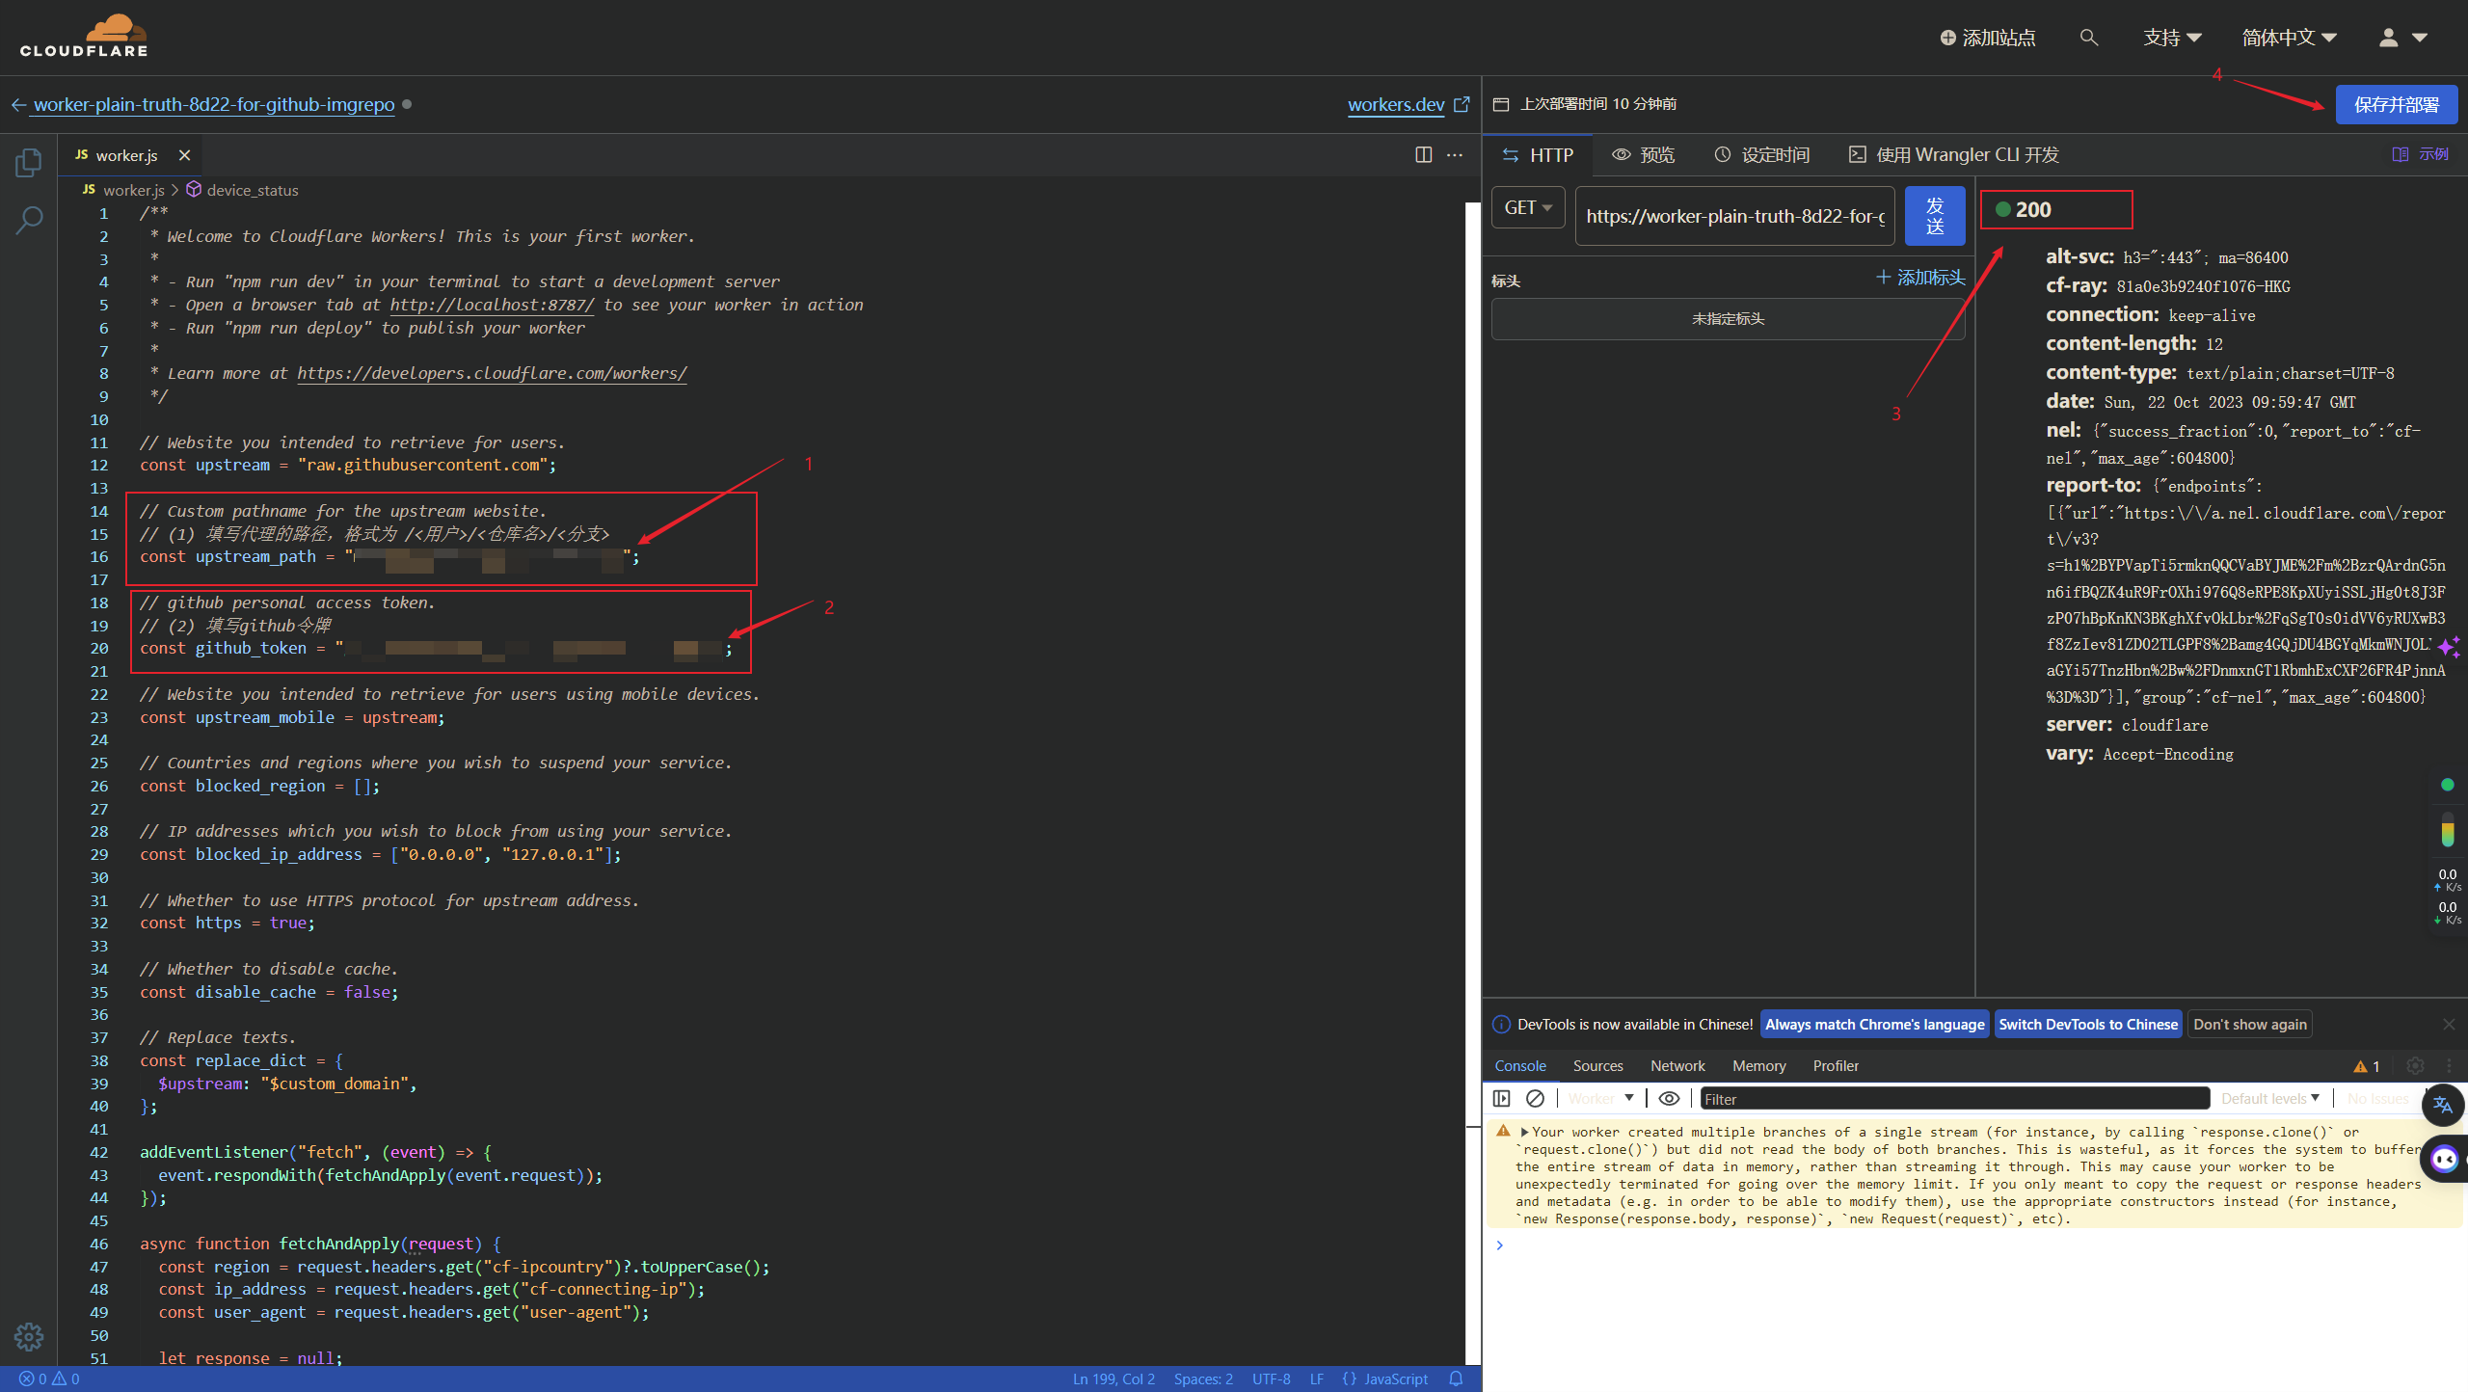Expand the worker warning message triangle
This screenshot has width=2468, height=1392.
[1524, 1132]
